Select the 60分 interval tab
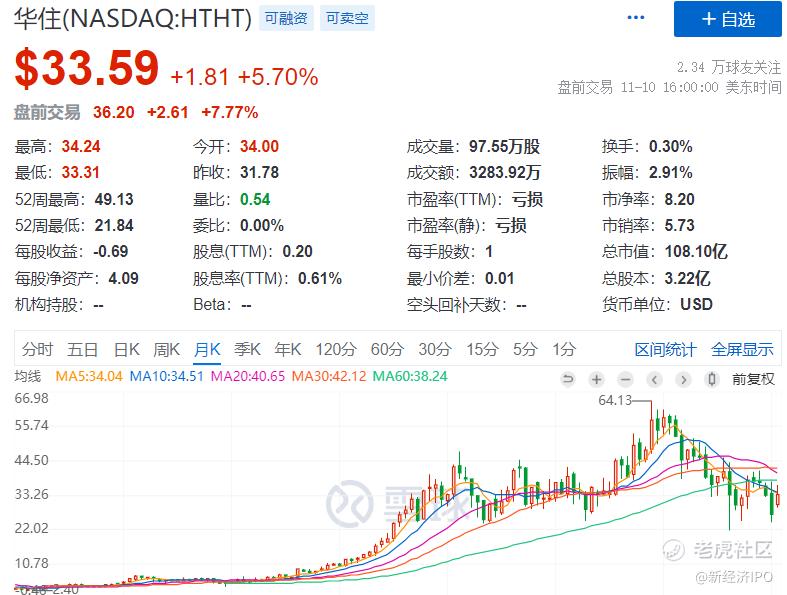 pyautogui.click(x=387, y=349)
